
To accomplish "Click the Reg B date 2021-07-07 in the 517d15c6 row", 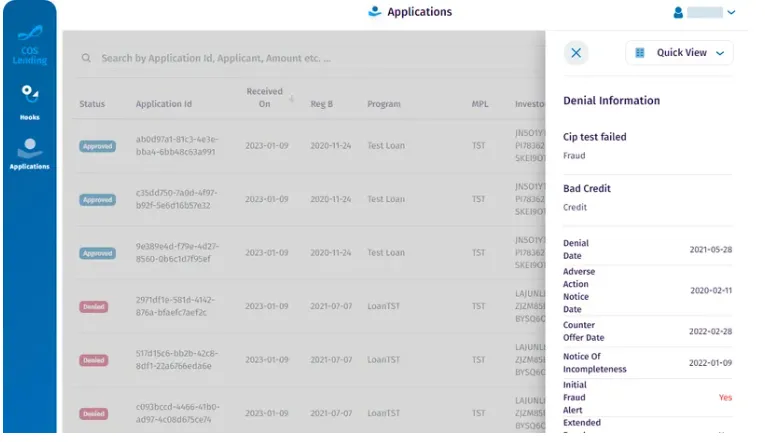I will pyautogui.click(x=331, y=360).
